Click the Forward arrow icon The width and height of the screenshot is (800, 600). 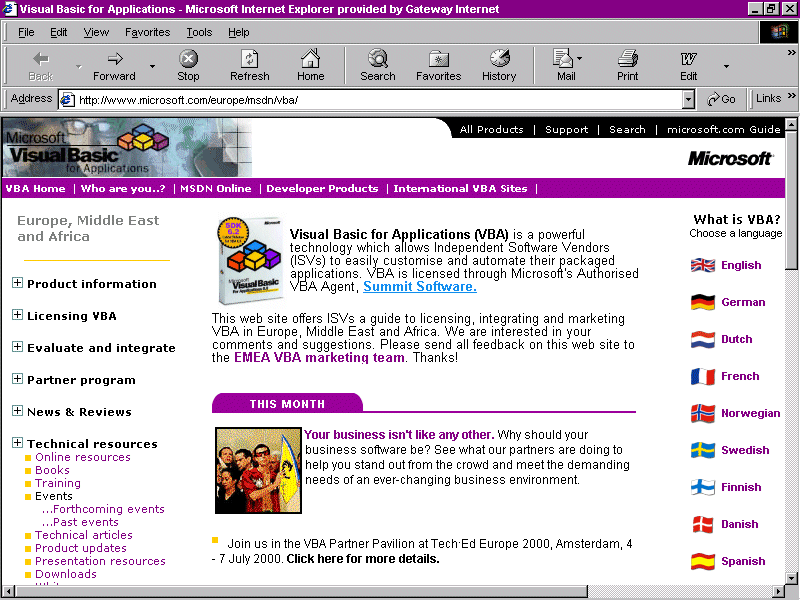115,59
